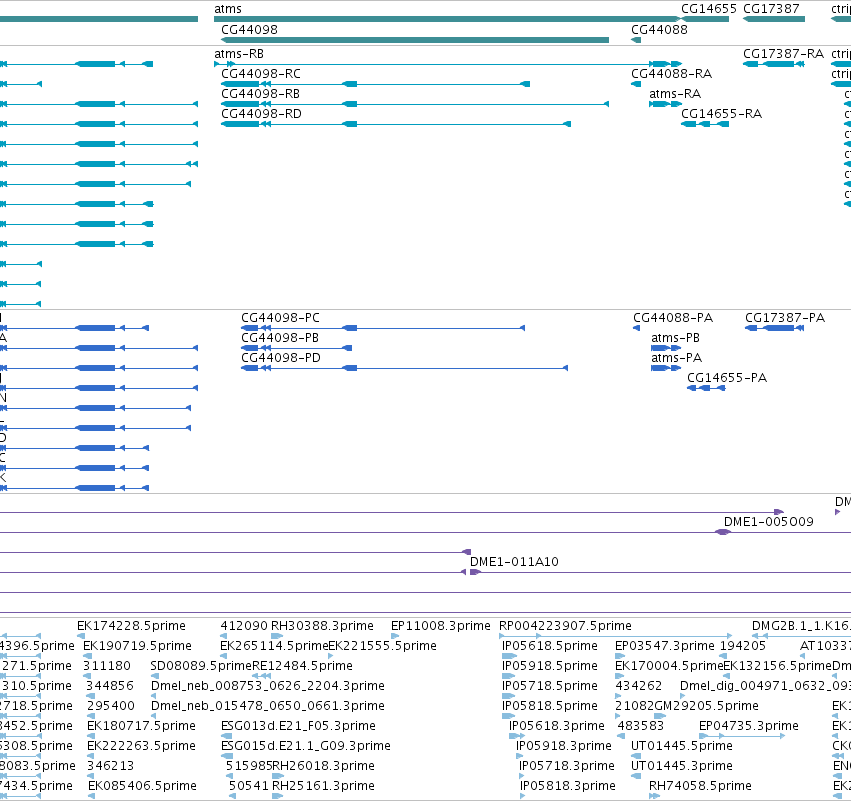Viewport: 851px width, 801px height.
Task: Select EST RH30388.3prime
Action: [x=322, y=626]
